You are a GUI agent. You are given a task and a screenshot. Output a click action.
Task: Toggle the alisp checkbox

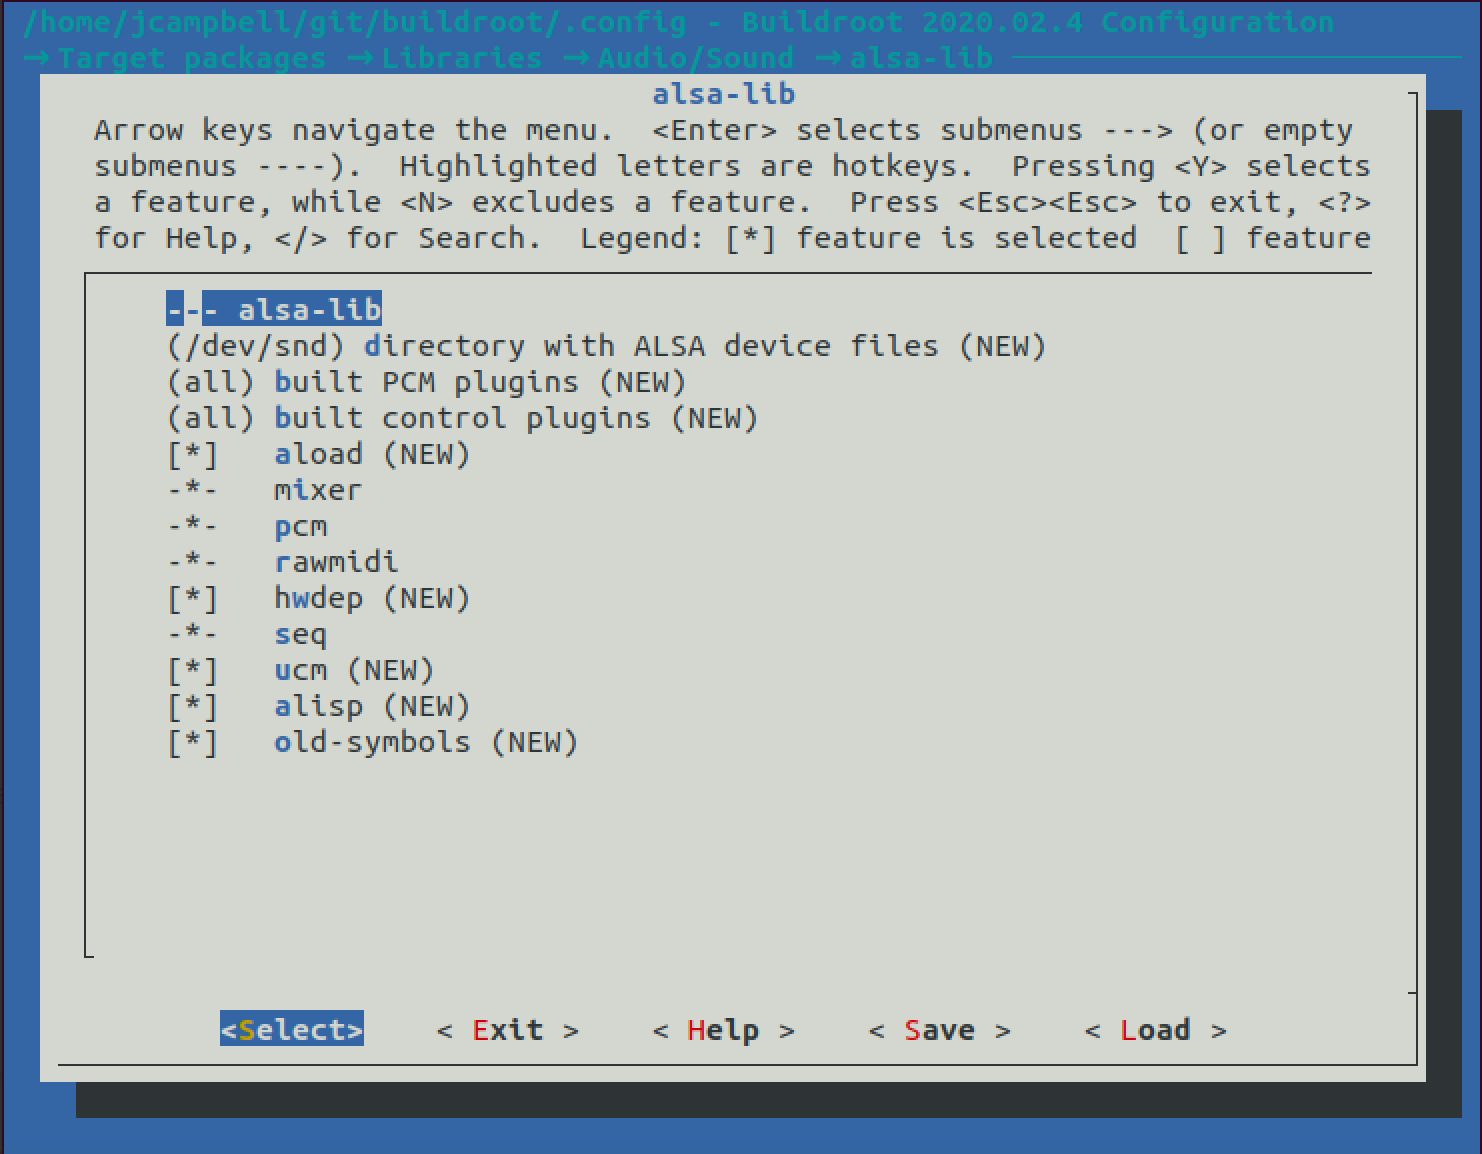pyautogui.click(x=193, y=706)
